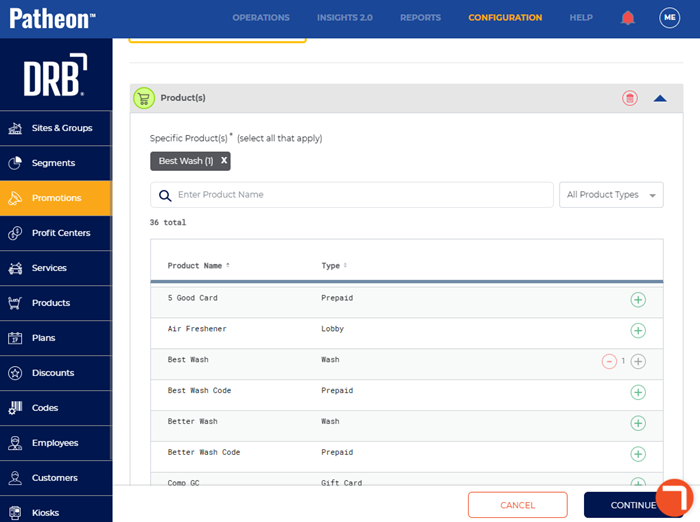
Task: Add Better Wash with plus icon
Action: pyautogui.click(x=638, y=423)
